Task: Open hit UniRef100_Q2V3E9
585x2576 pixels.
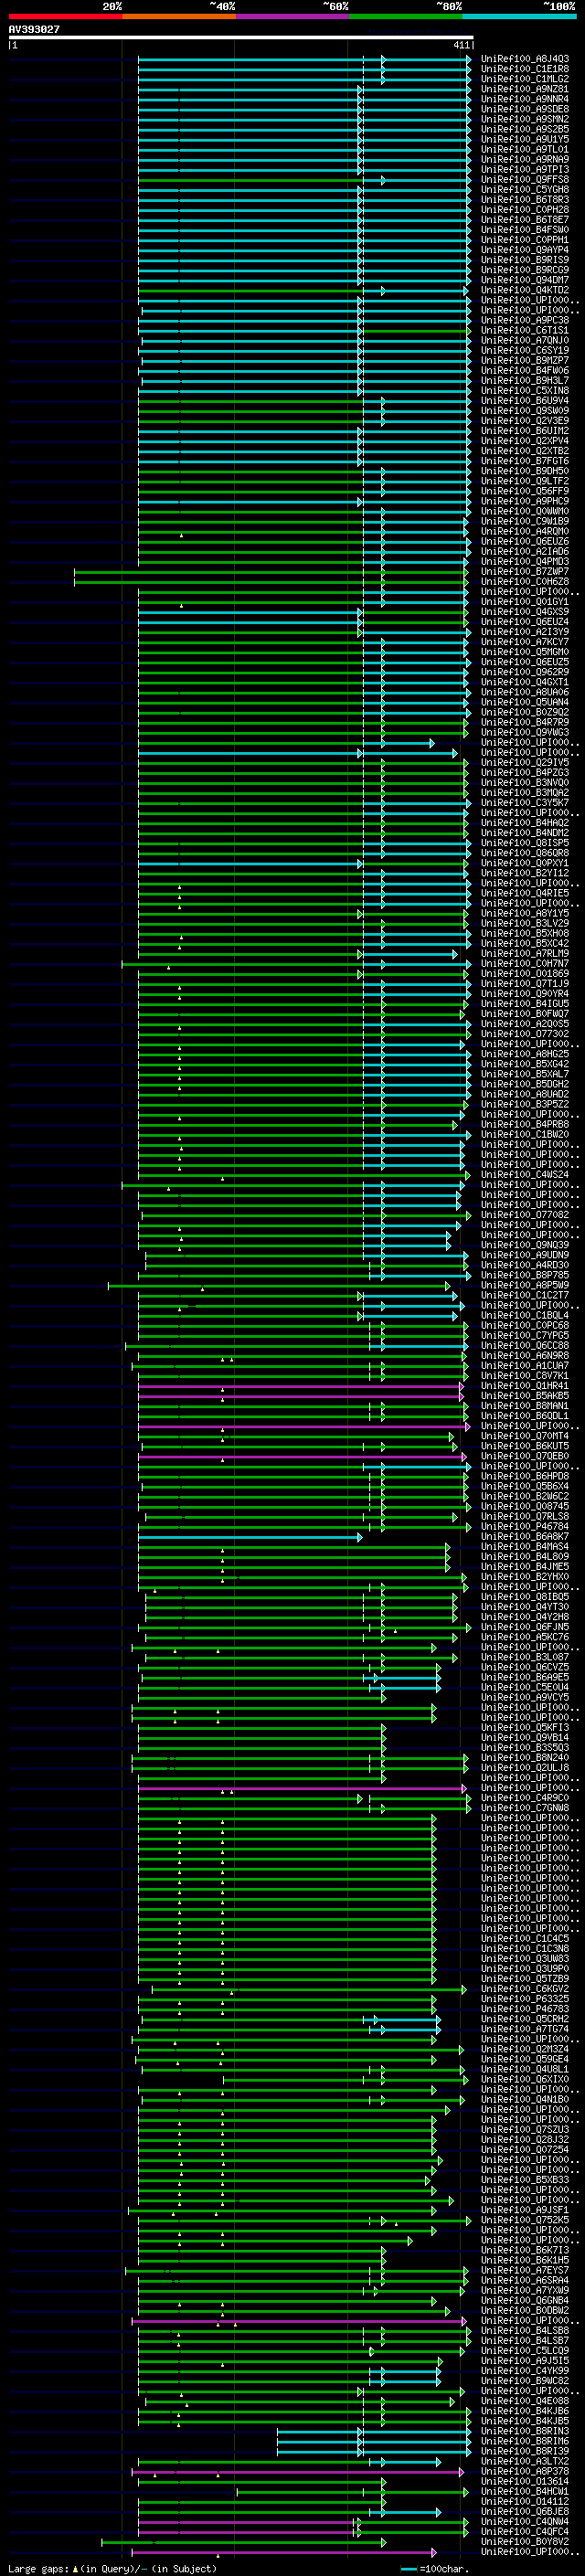Action: click(525, 421)
